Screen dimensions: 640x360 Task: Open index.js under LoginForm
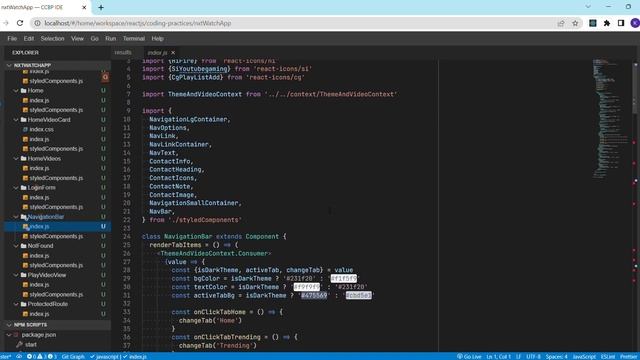[x=39, y=198]
